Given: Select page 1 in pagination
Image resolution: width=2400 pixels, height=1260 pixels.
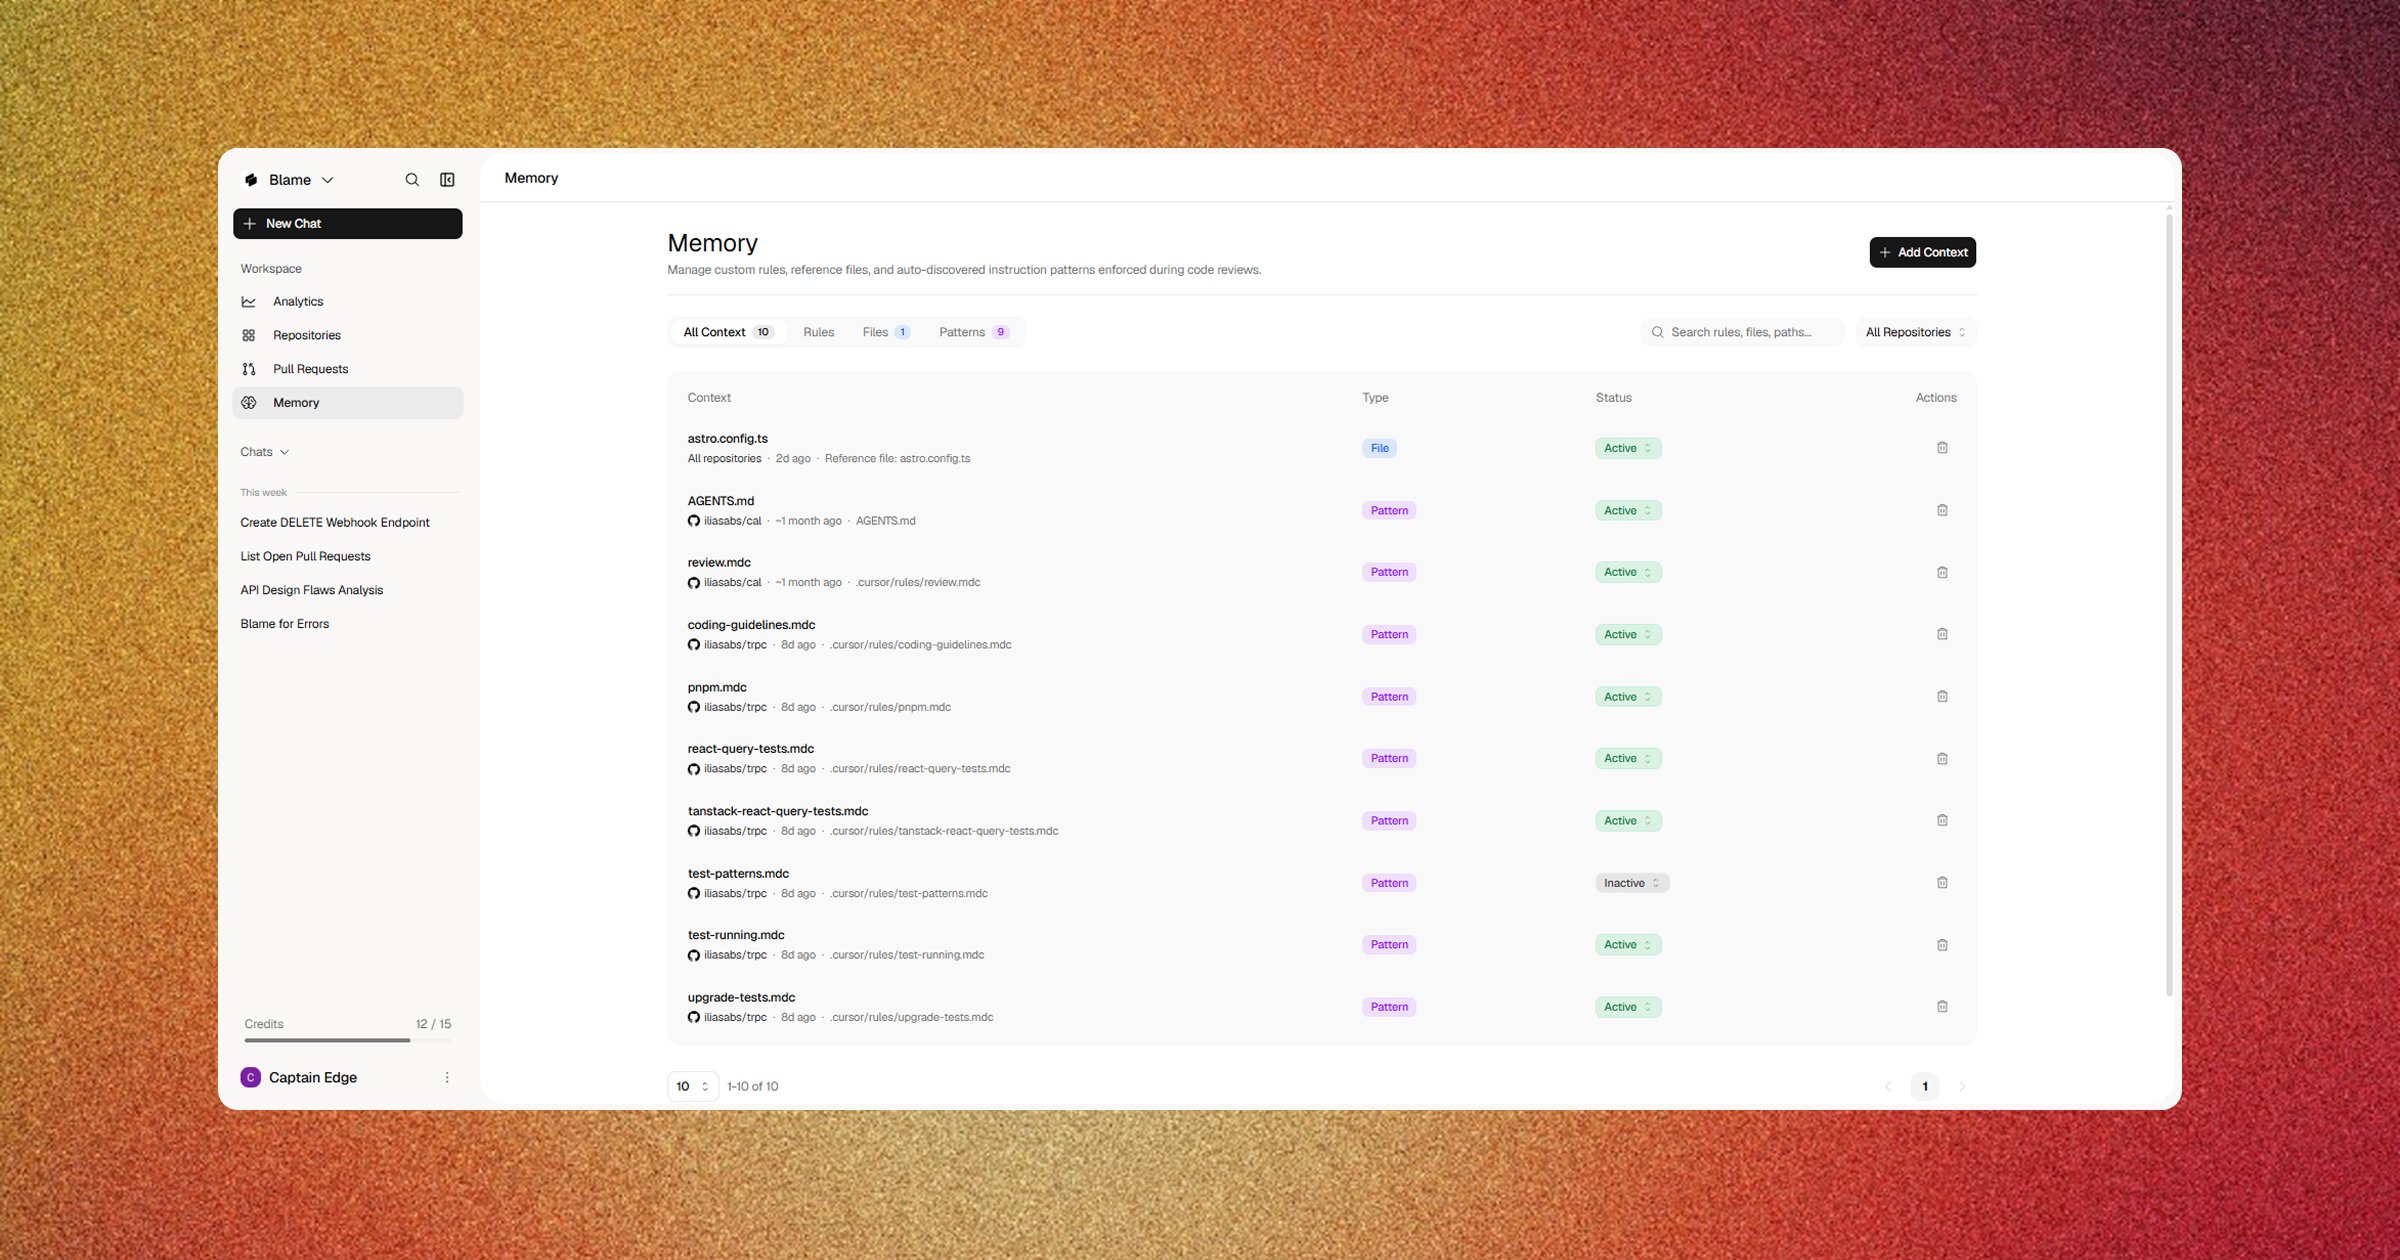Looking at the screenshot, I should coord(1924,1086).
